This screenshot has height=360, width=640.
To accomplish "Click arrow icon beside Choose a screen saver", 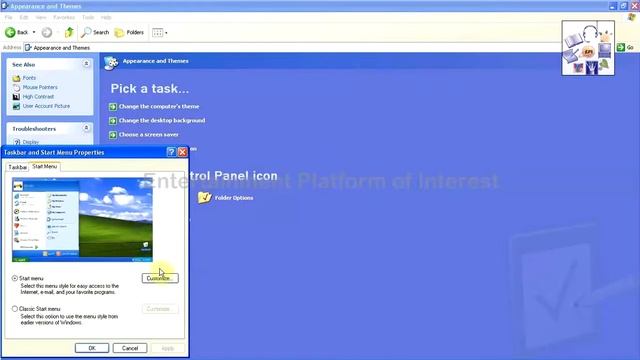I will coord(113,135).
